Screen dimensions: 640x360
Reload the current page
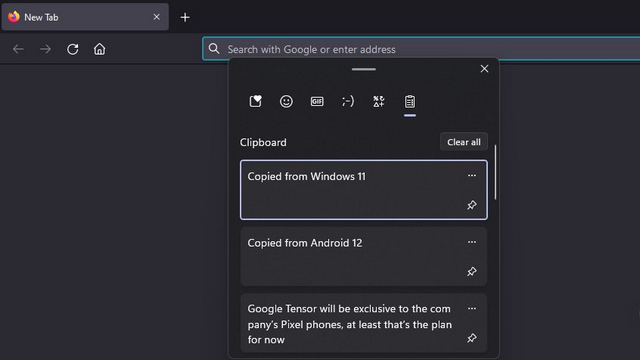click(x=73, y=49)
